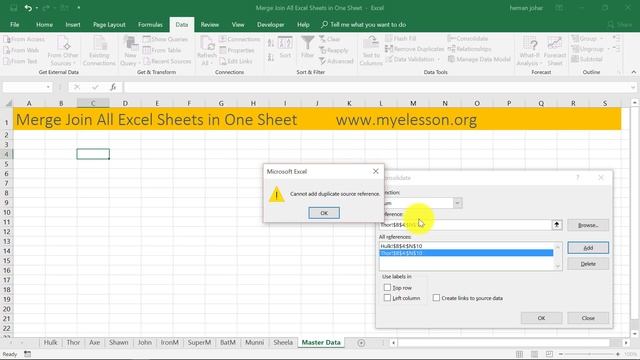Switch to the Developer tab

tap(271, 24)
